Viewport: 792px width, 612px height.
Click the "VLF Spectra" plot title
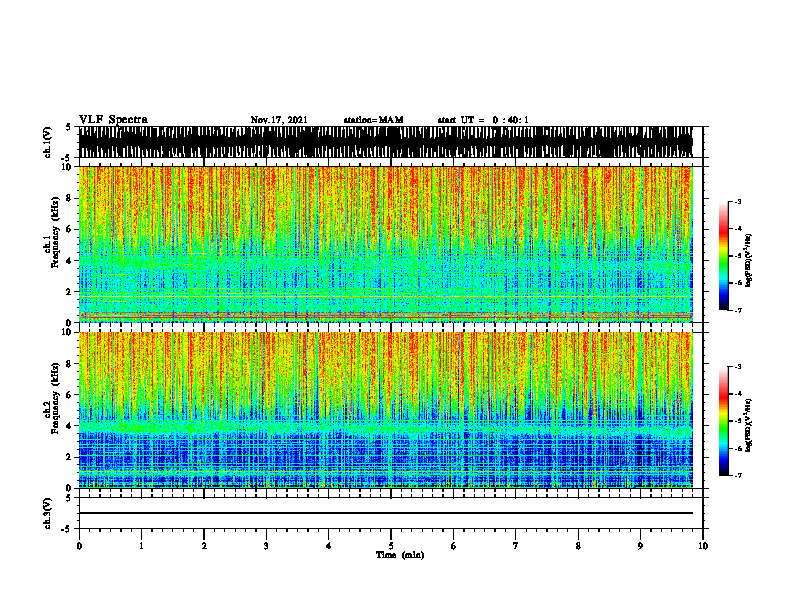(x=113, y=120)
